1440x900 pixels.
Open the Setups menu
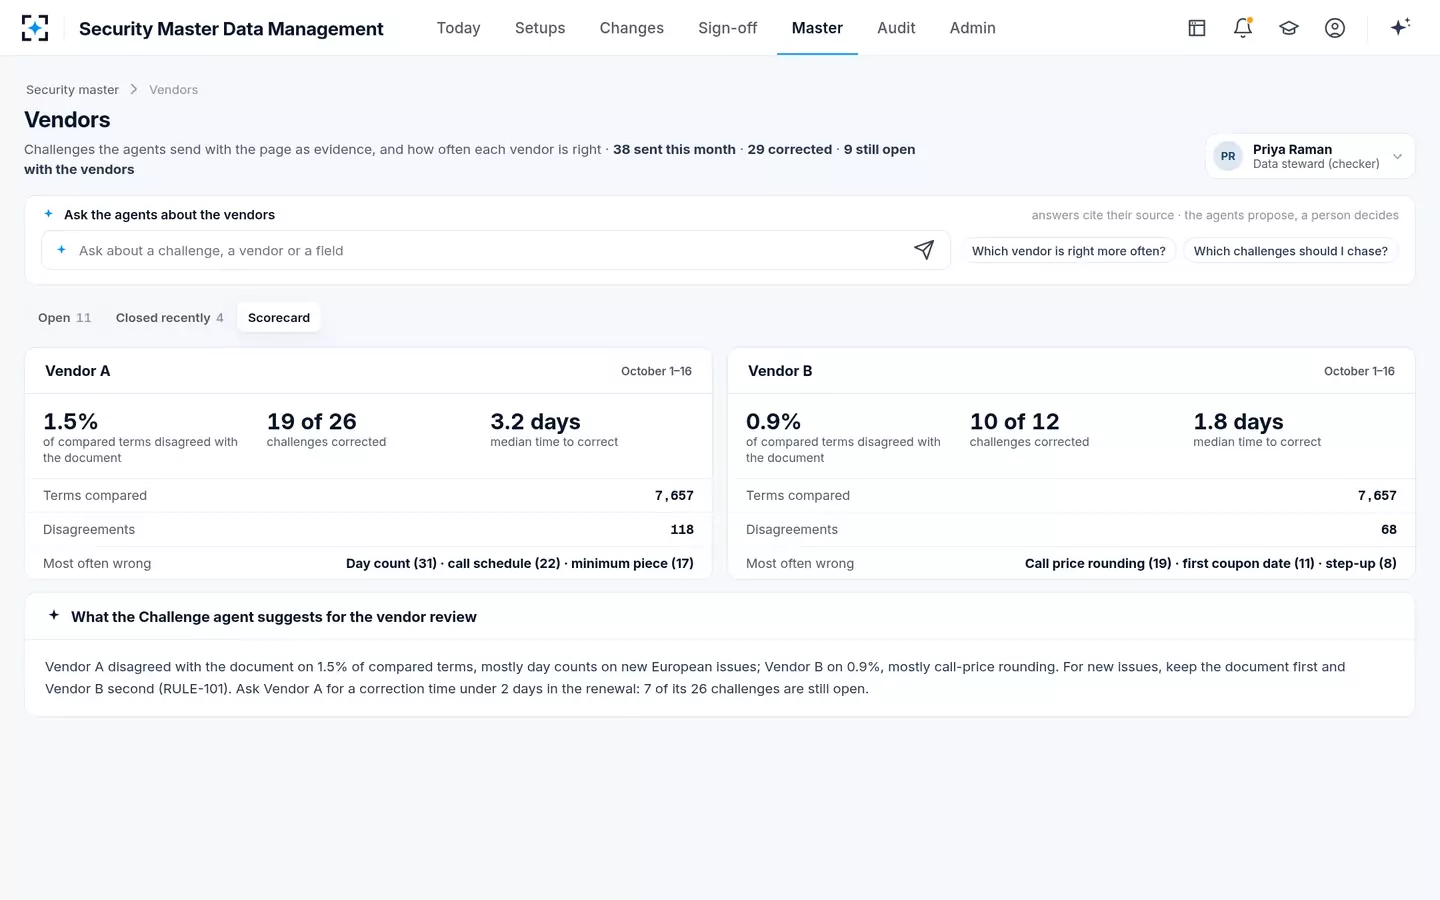pyautogui.click(x=540, y=28)
